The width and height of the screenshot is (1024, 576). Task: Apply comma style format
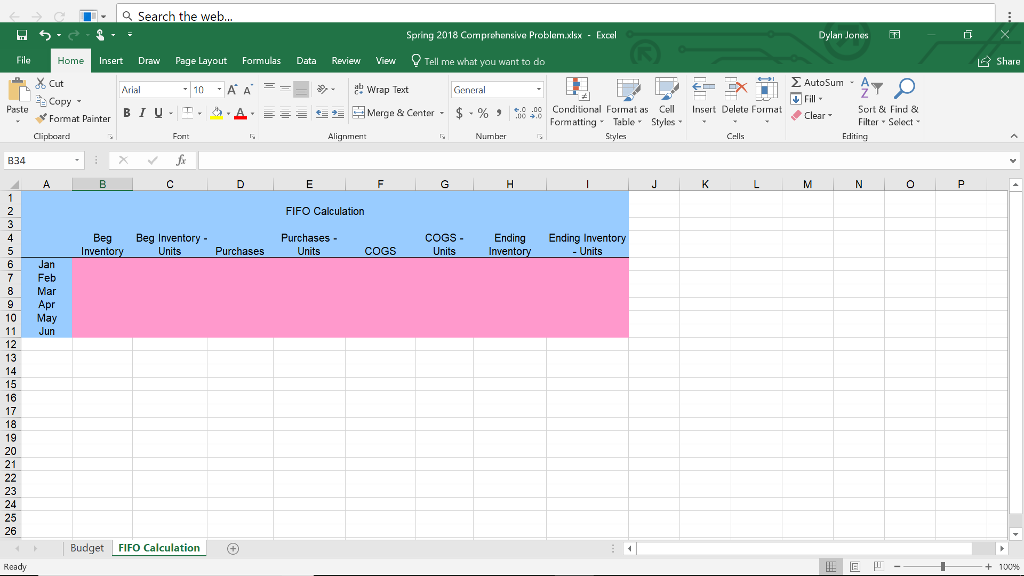click(x=499, y=113)
